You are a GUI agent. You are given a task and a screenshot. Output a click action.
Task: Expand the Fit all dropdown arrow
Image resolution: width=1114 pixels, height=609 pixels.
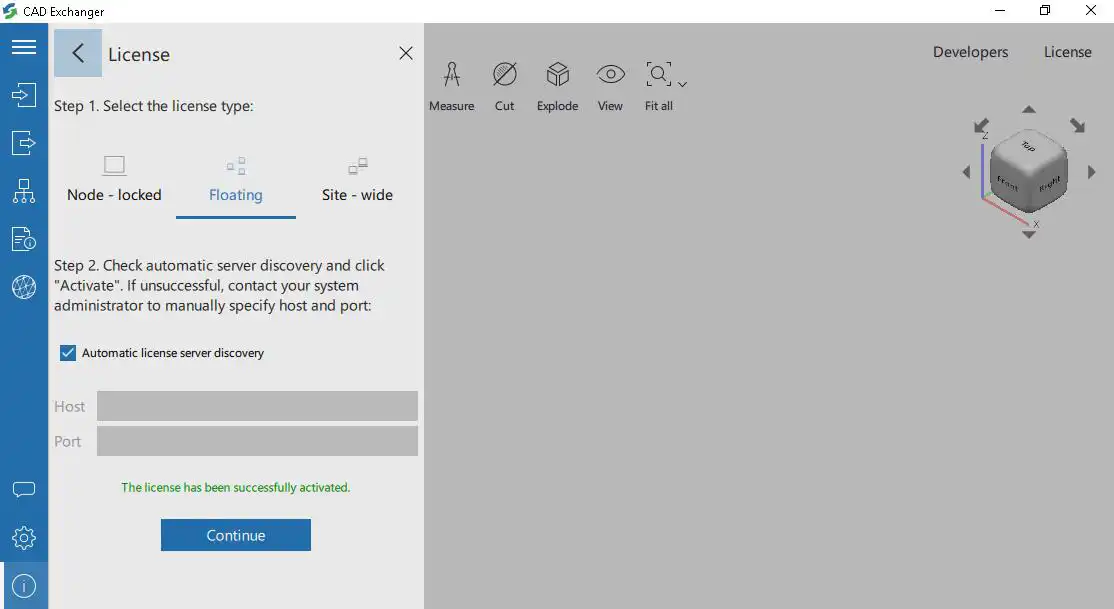click(683, 86)
